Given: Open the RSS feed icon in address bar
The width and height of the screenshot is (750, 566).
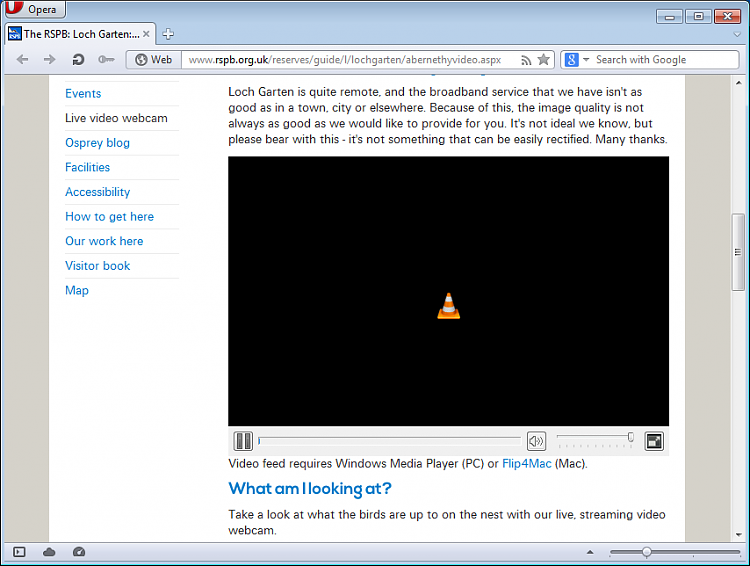Looking at the screenshot, I should [x=526, y=60].
